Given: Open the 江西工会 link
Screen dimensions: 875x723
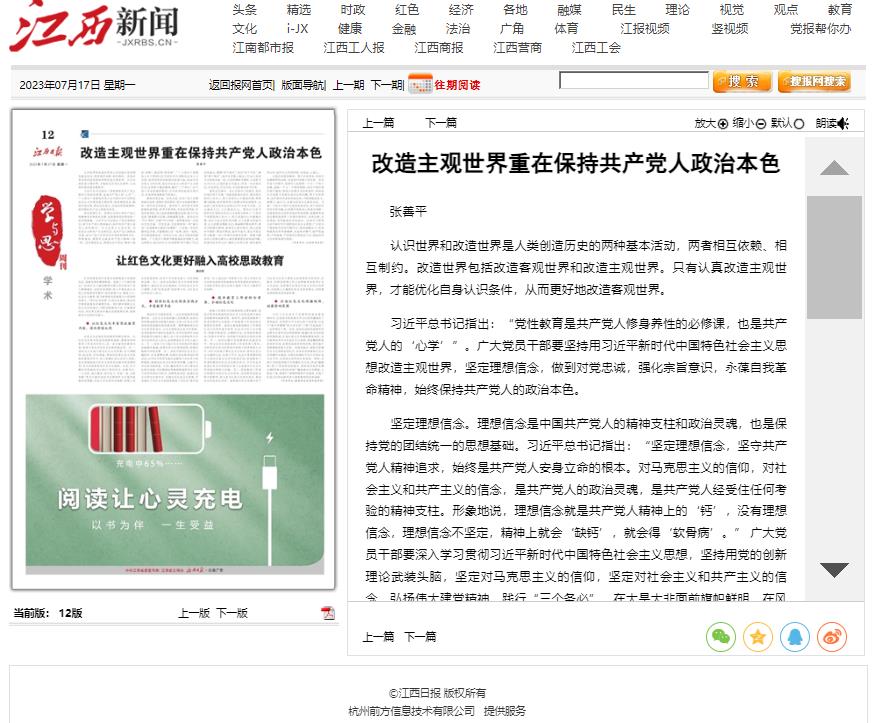Looking at the screenshot, I should (x=596, y=47).
